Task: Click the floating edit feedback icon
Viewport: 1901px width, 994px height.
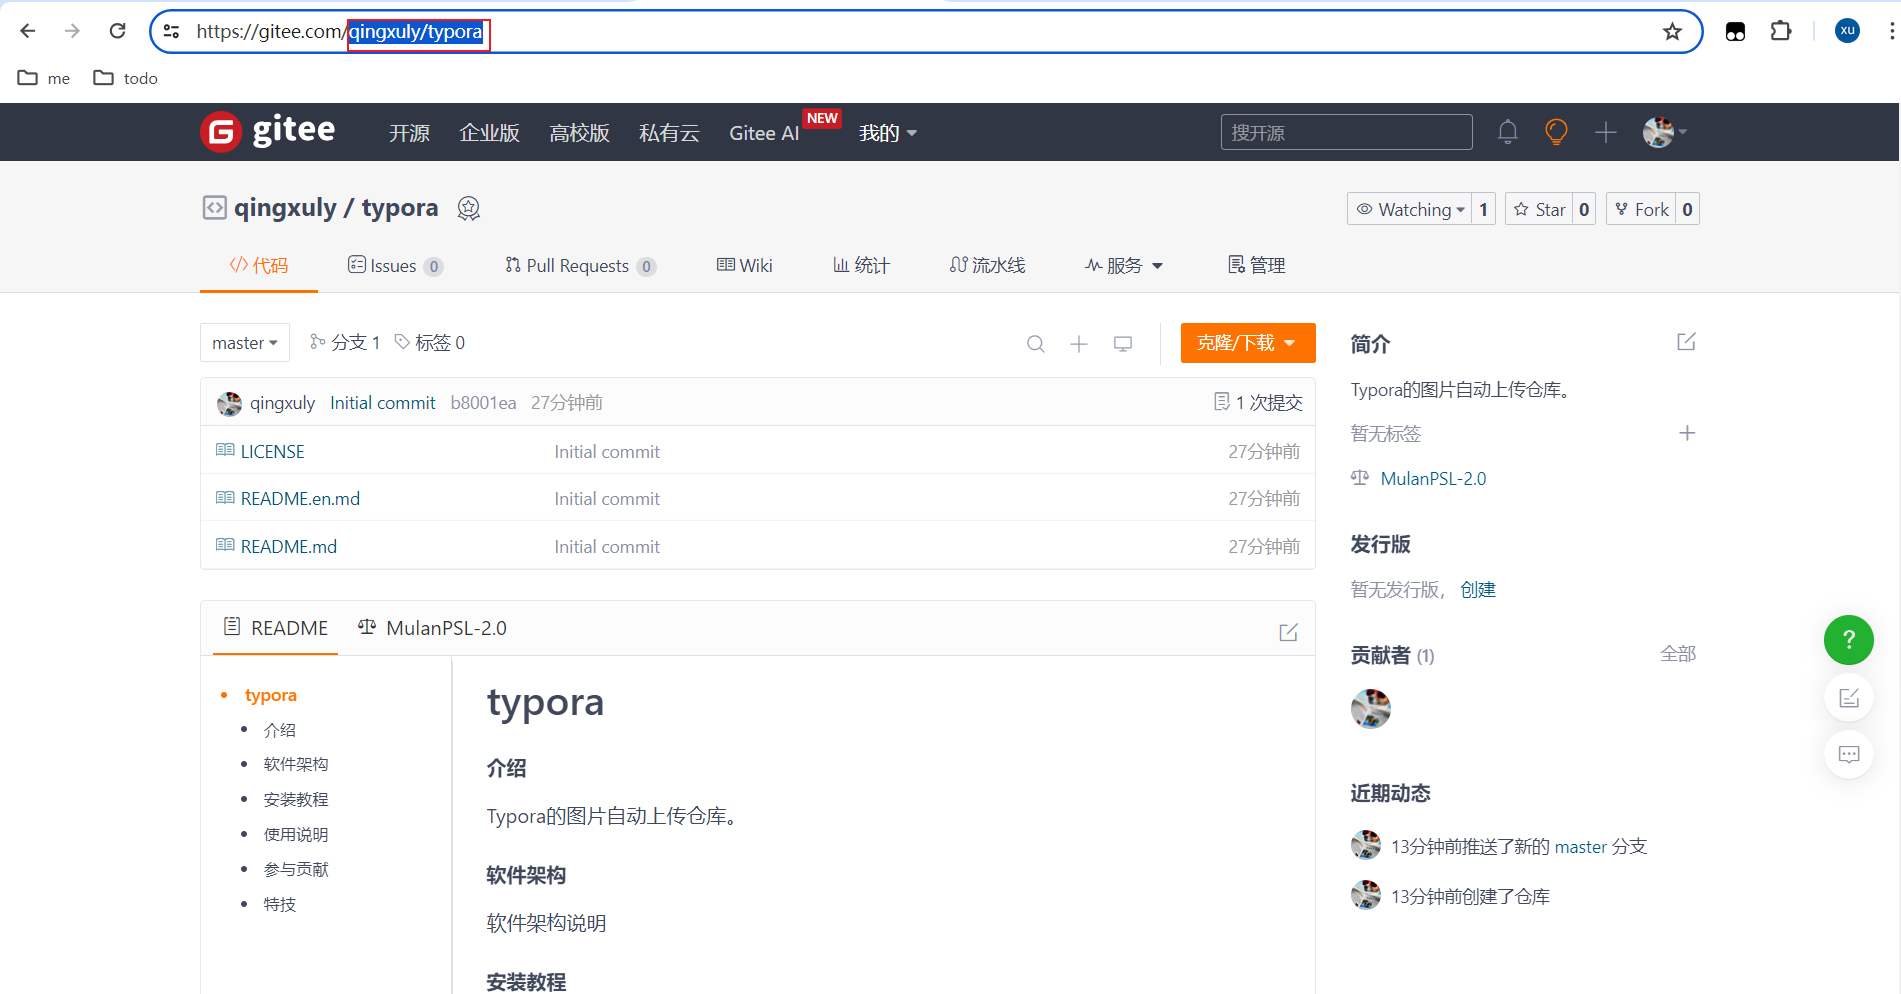Action: click(x=1849, y=698)
